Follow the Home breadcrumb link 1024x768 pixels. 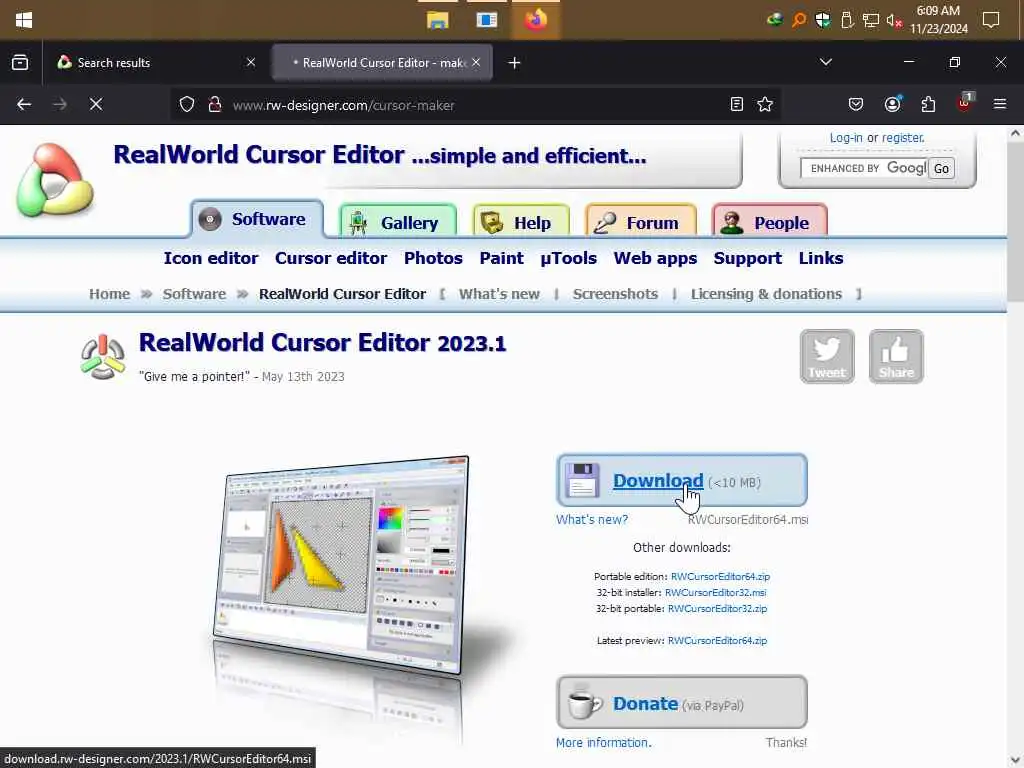[109, 294]
